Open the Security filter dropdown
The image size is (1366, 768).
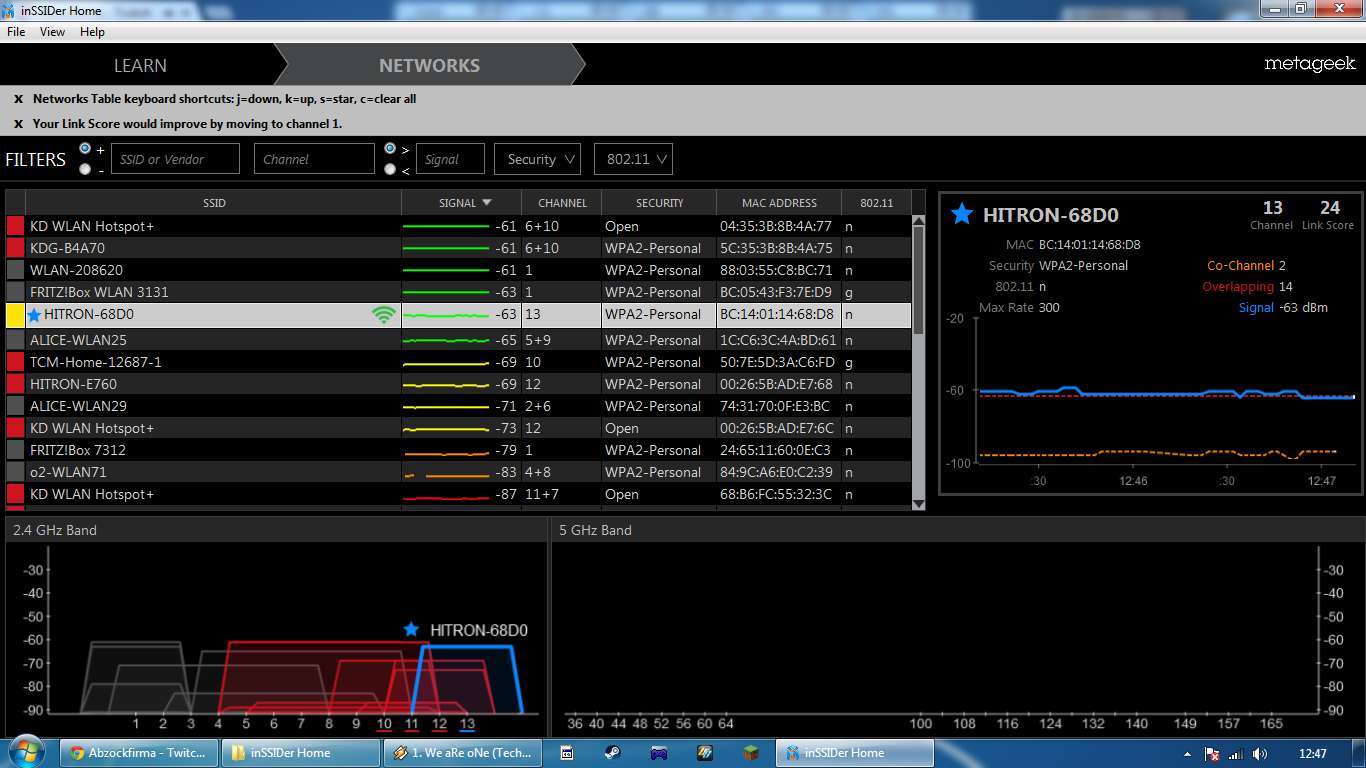pyautogui.click(x=538, y=159)
